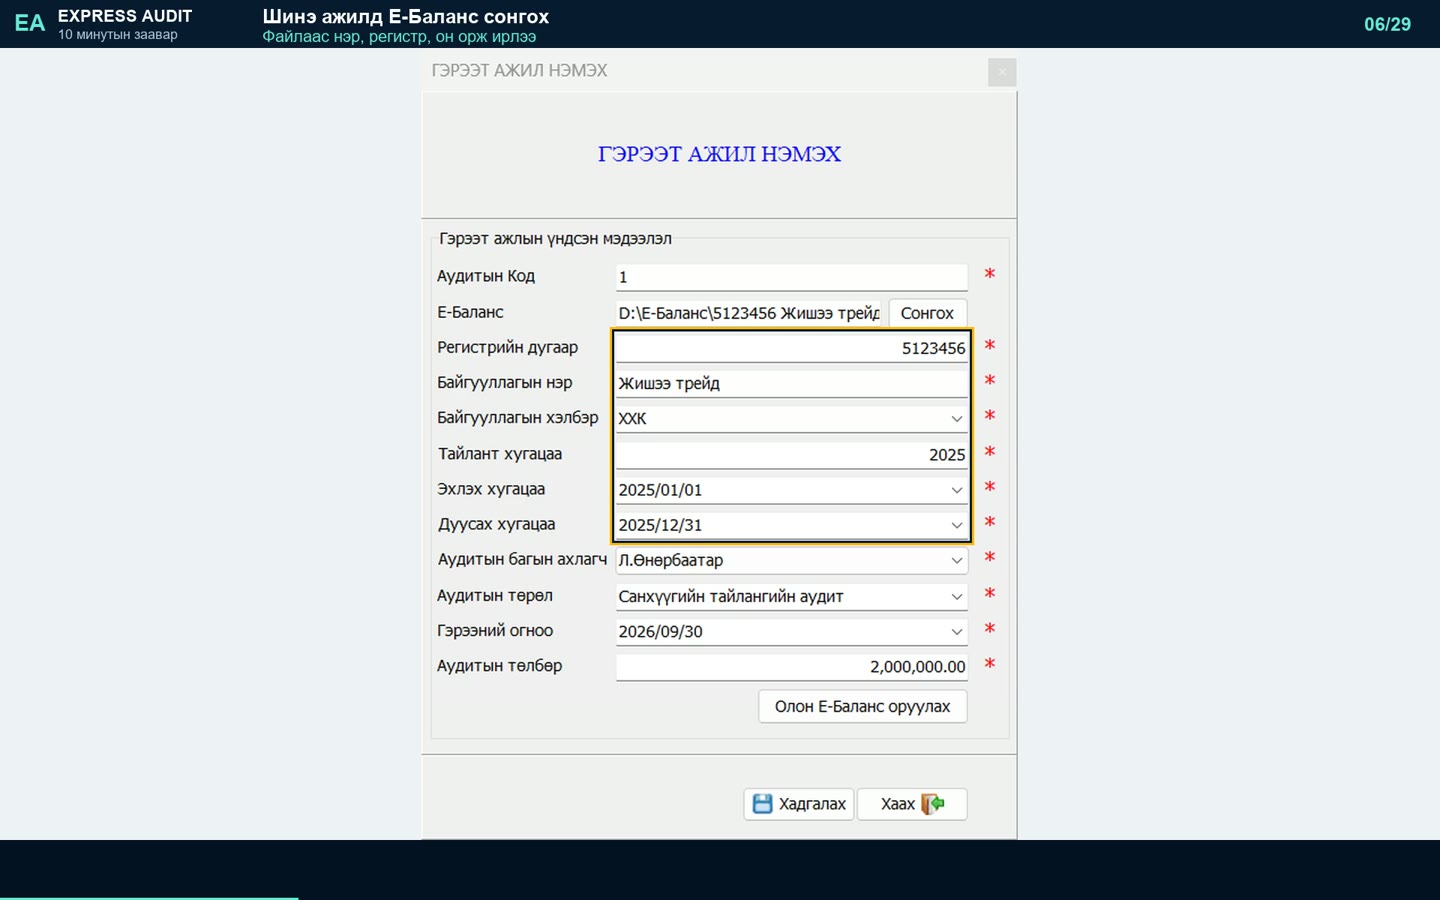Click the Аудитын Код label
The height and width of the screenshot is (900, 1440).
point(486,276)
